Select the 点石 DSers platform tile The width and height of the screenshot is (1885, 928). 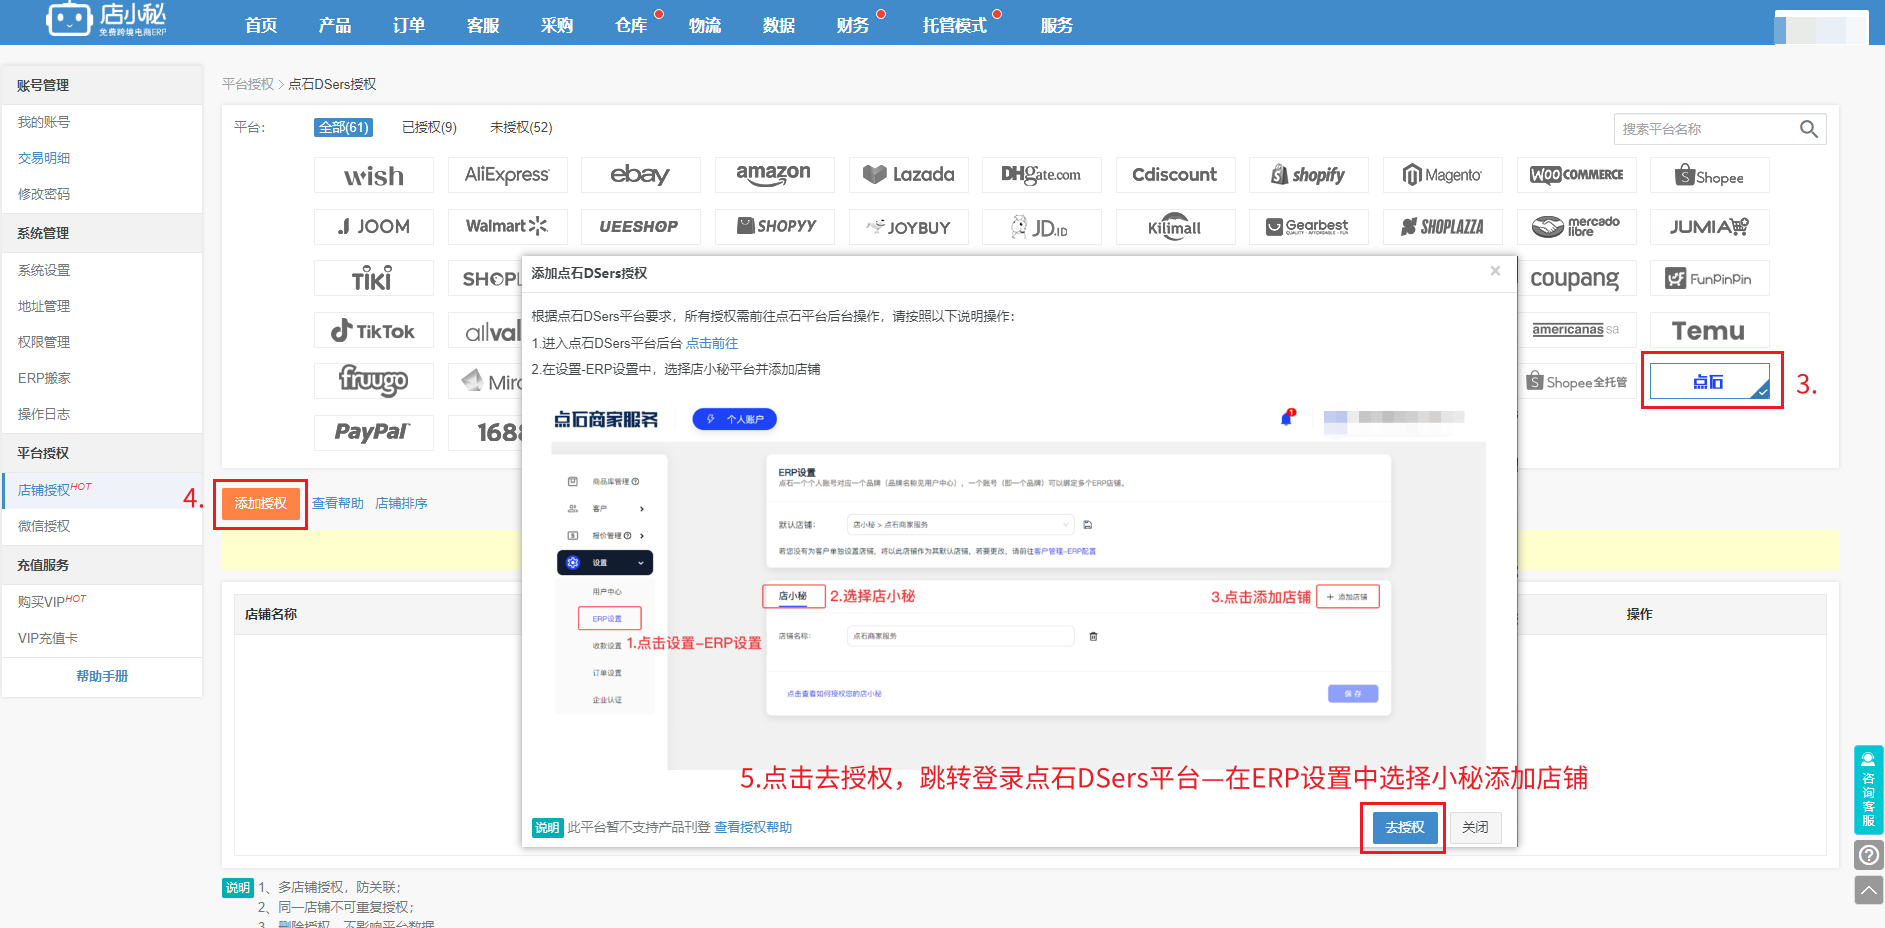coord(1709,381)
